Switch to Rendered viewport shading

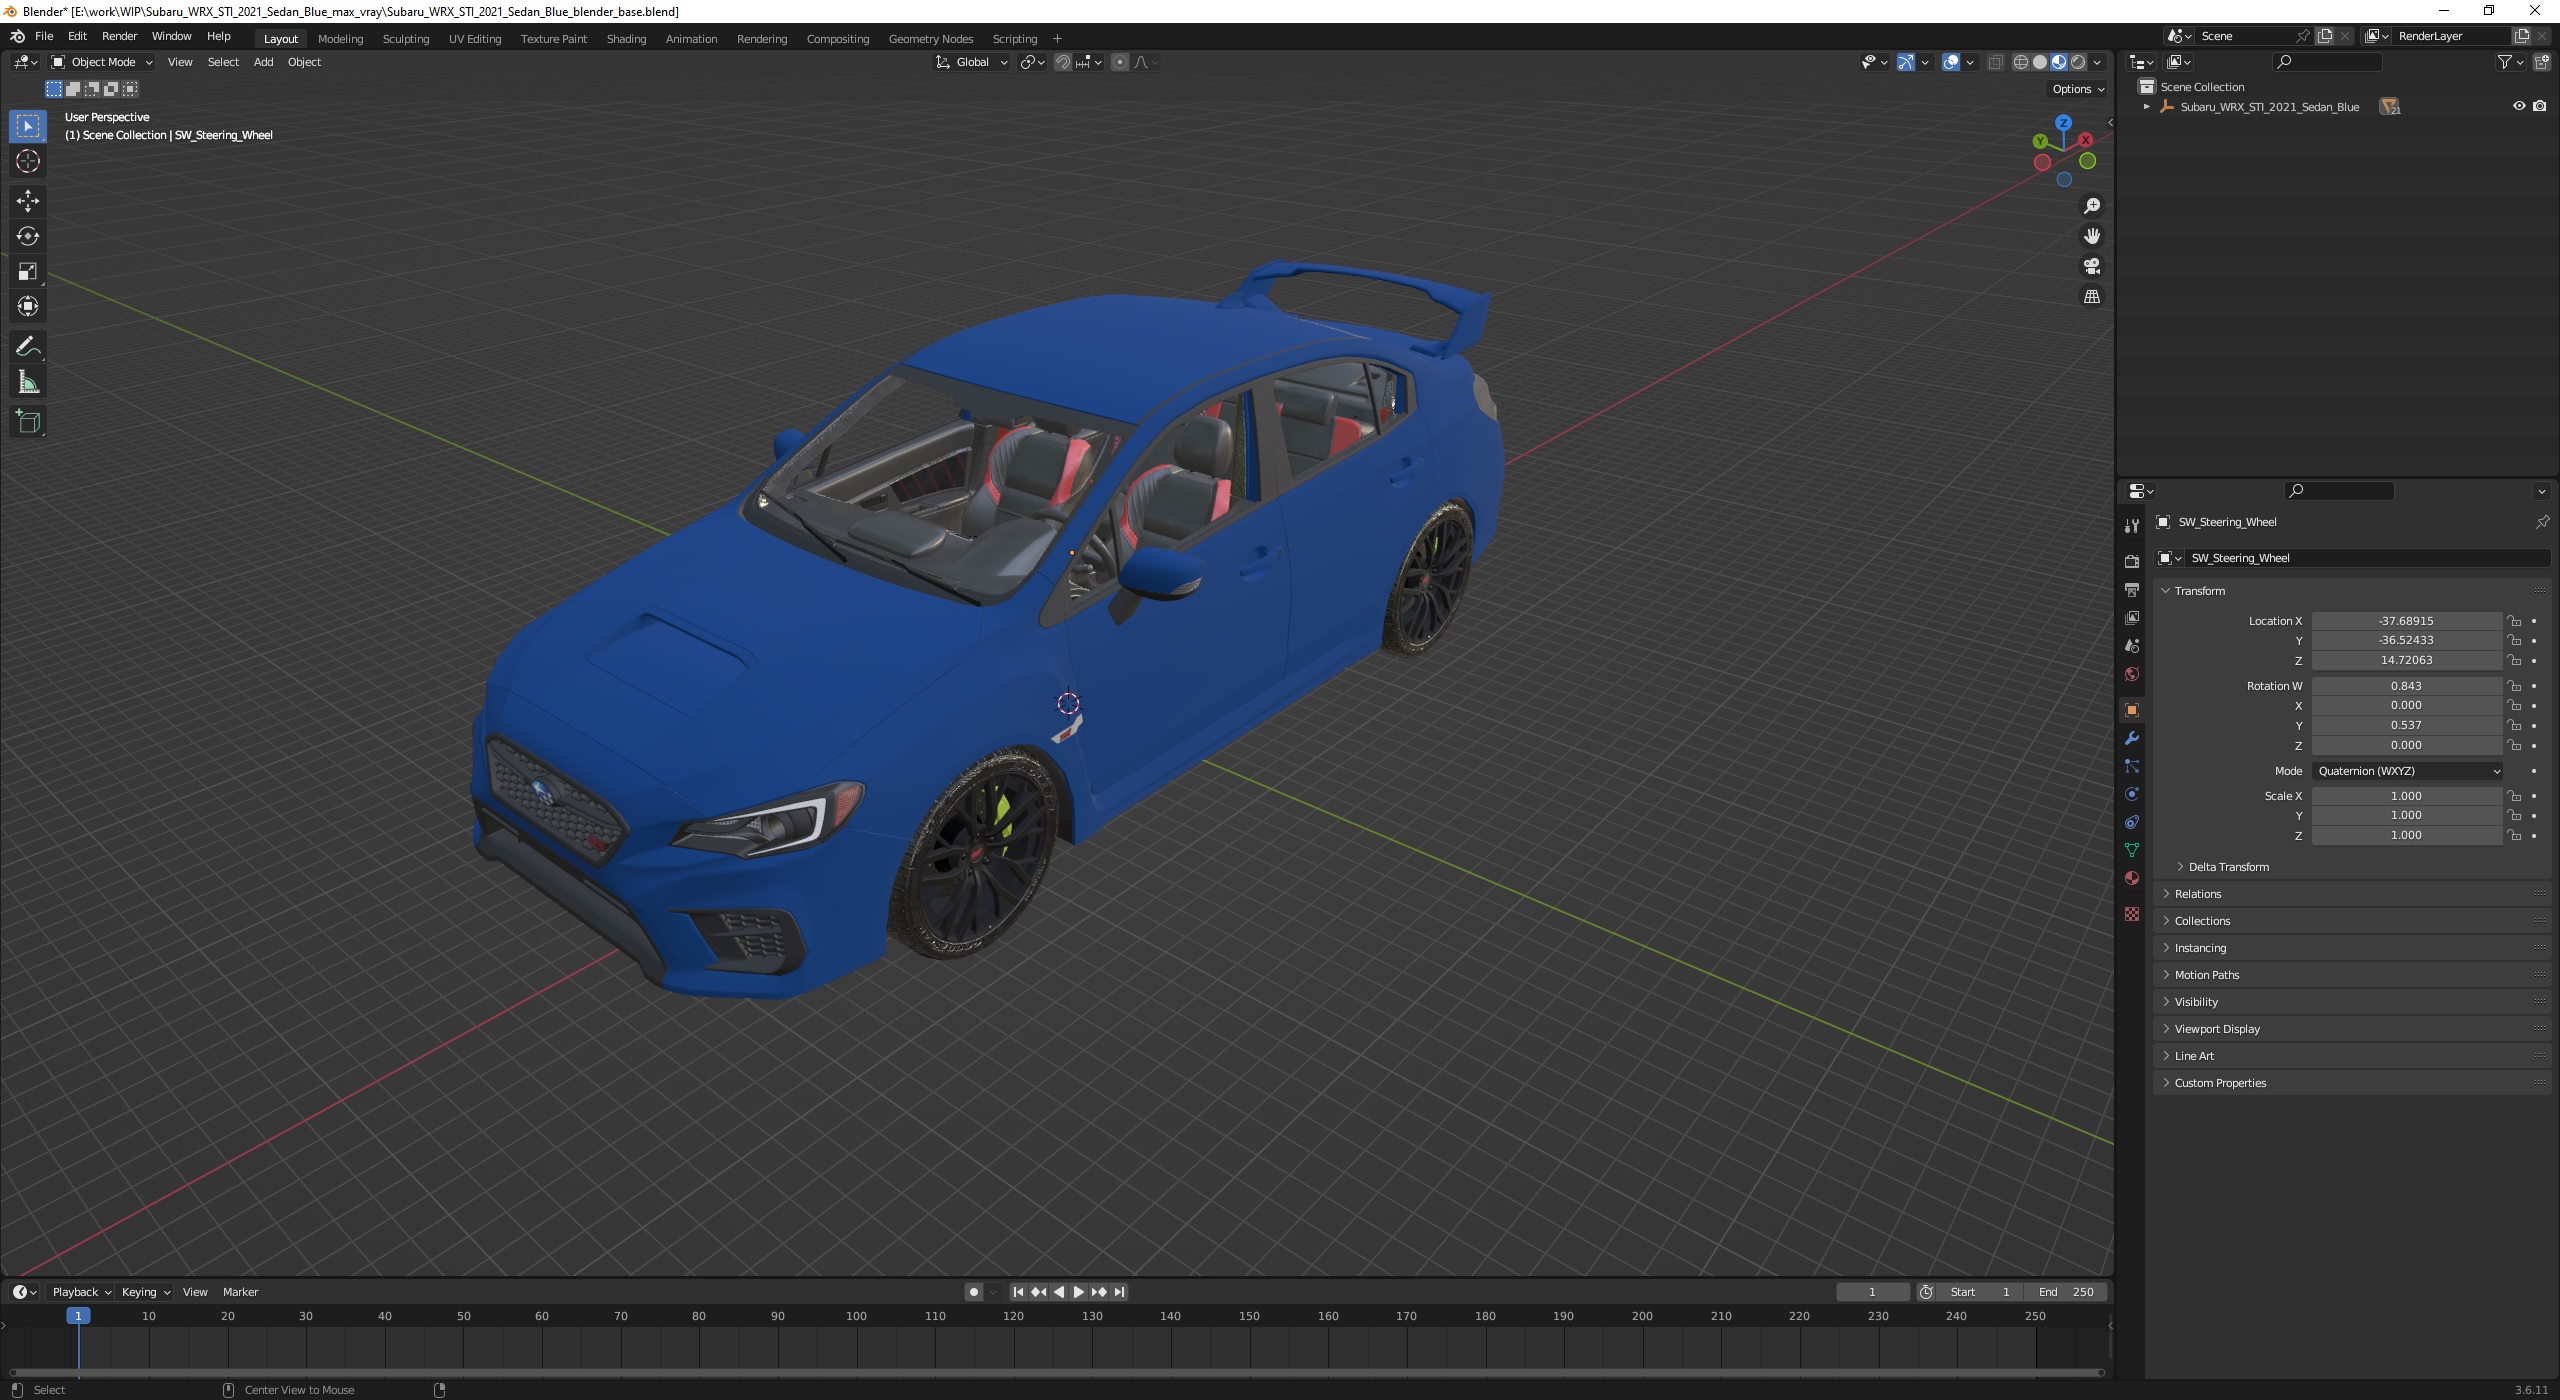[2077, 62]
